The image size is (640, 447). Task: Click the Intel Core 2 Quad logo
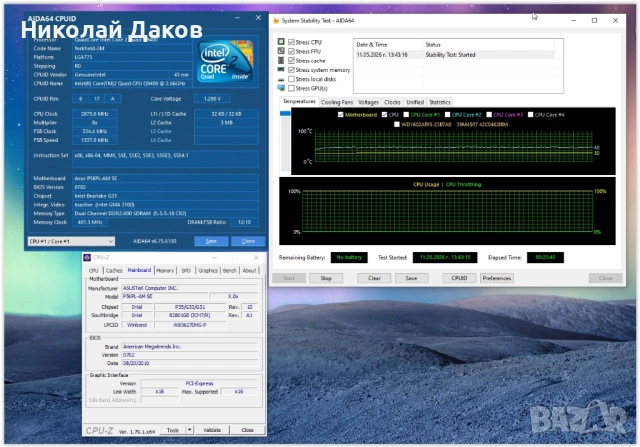(226, 61)
